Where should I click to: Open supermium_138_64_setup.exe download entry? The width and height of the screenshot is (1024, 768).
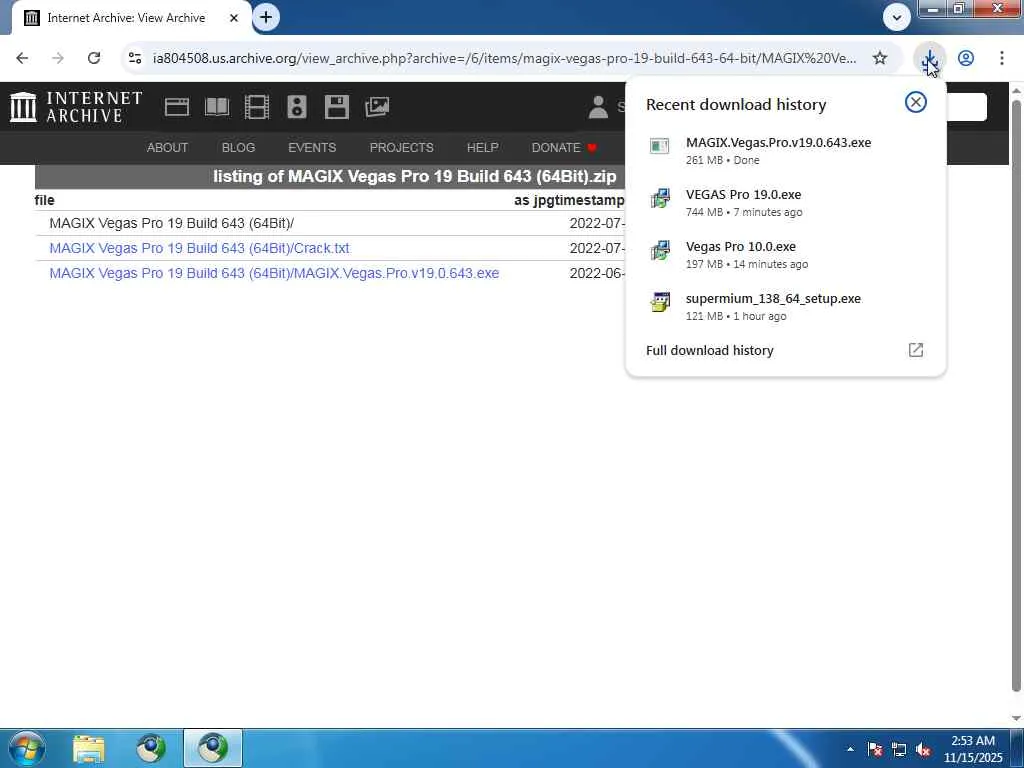786,307
